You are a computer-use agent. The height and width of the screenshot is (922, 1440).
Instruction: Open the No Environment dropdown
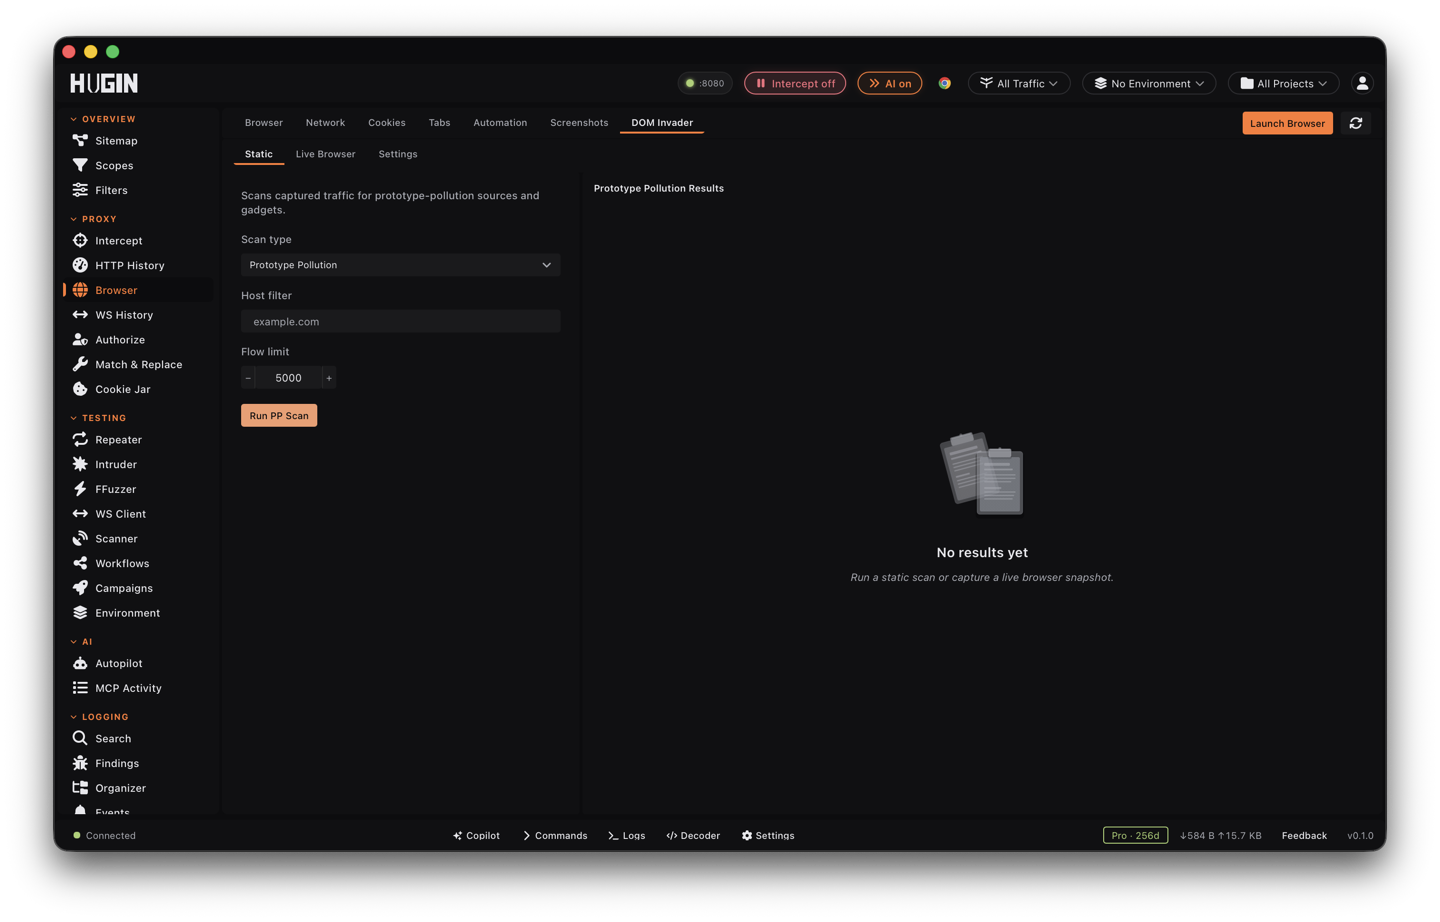tap(1149, 83)
